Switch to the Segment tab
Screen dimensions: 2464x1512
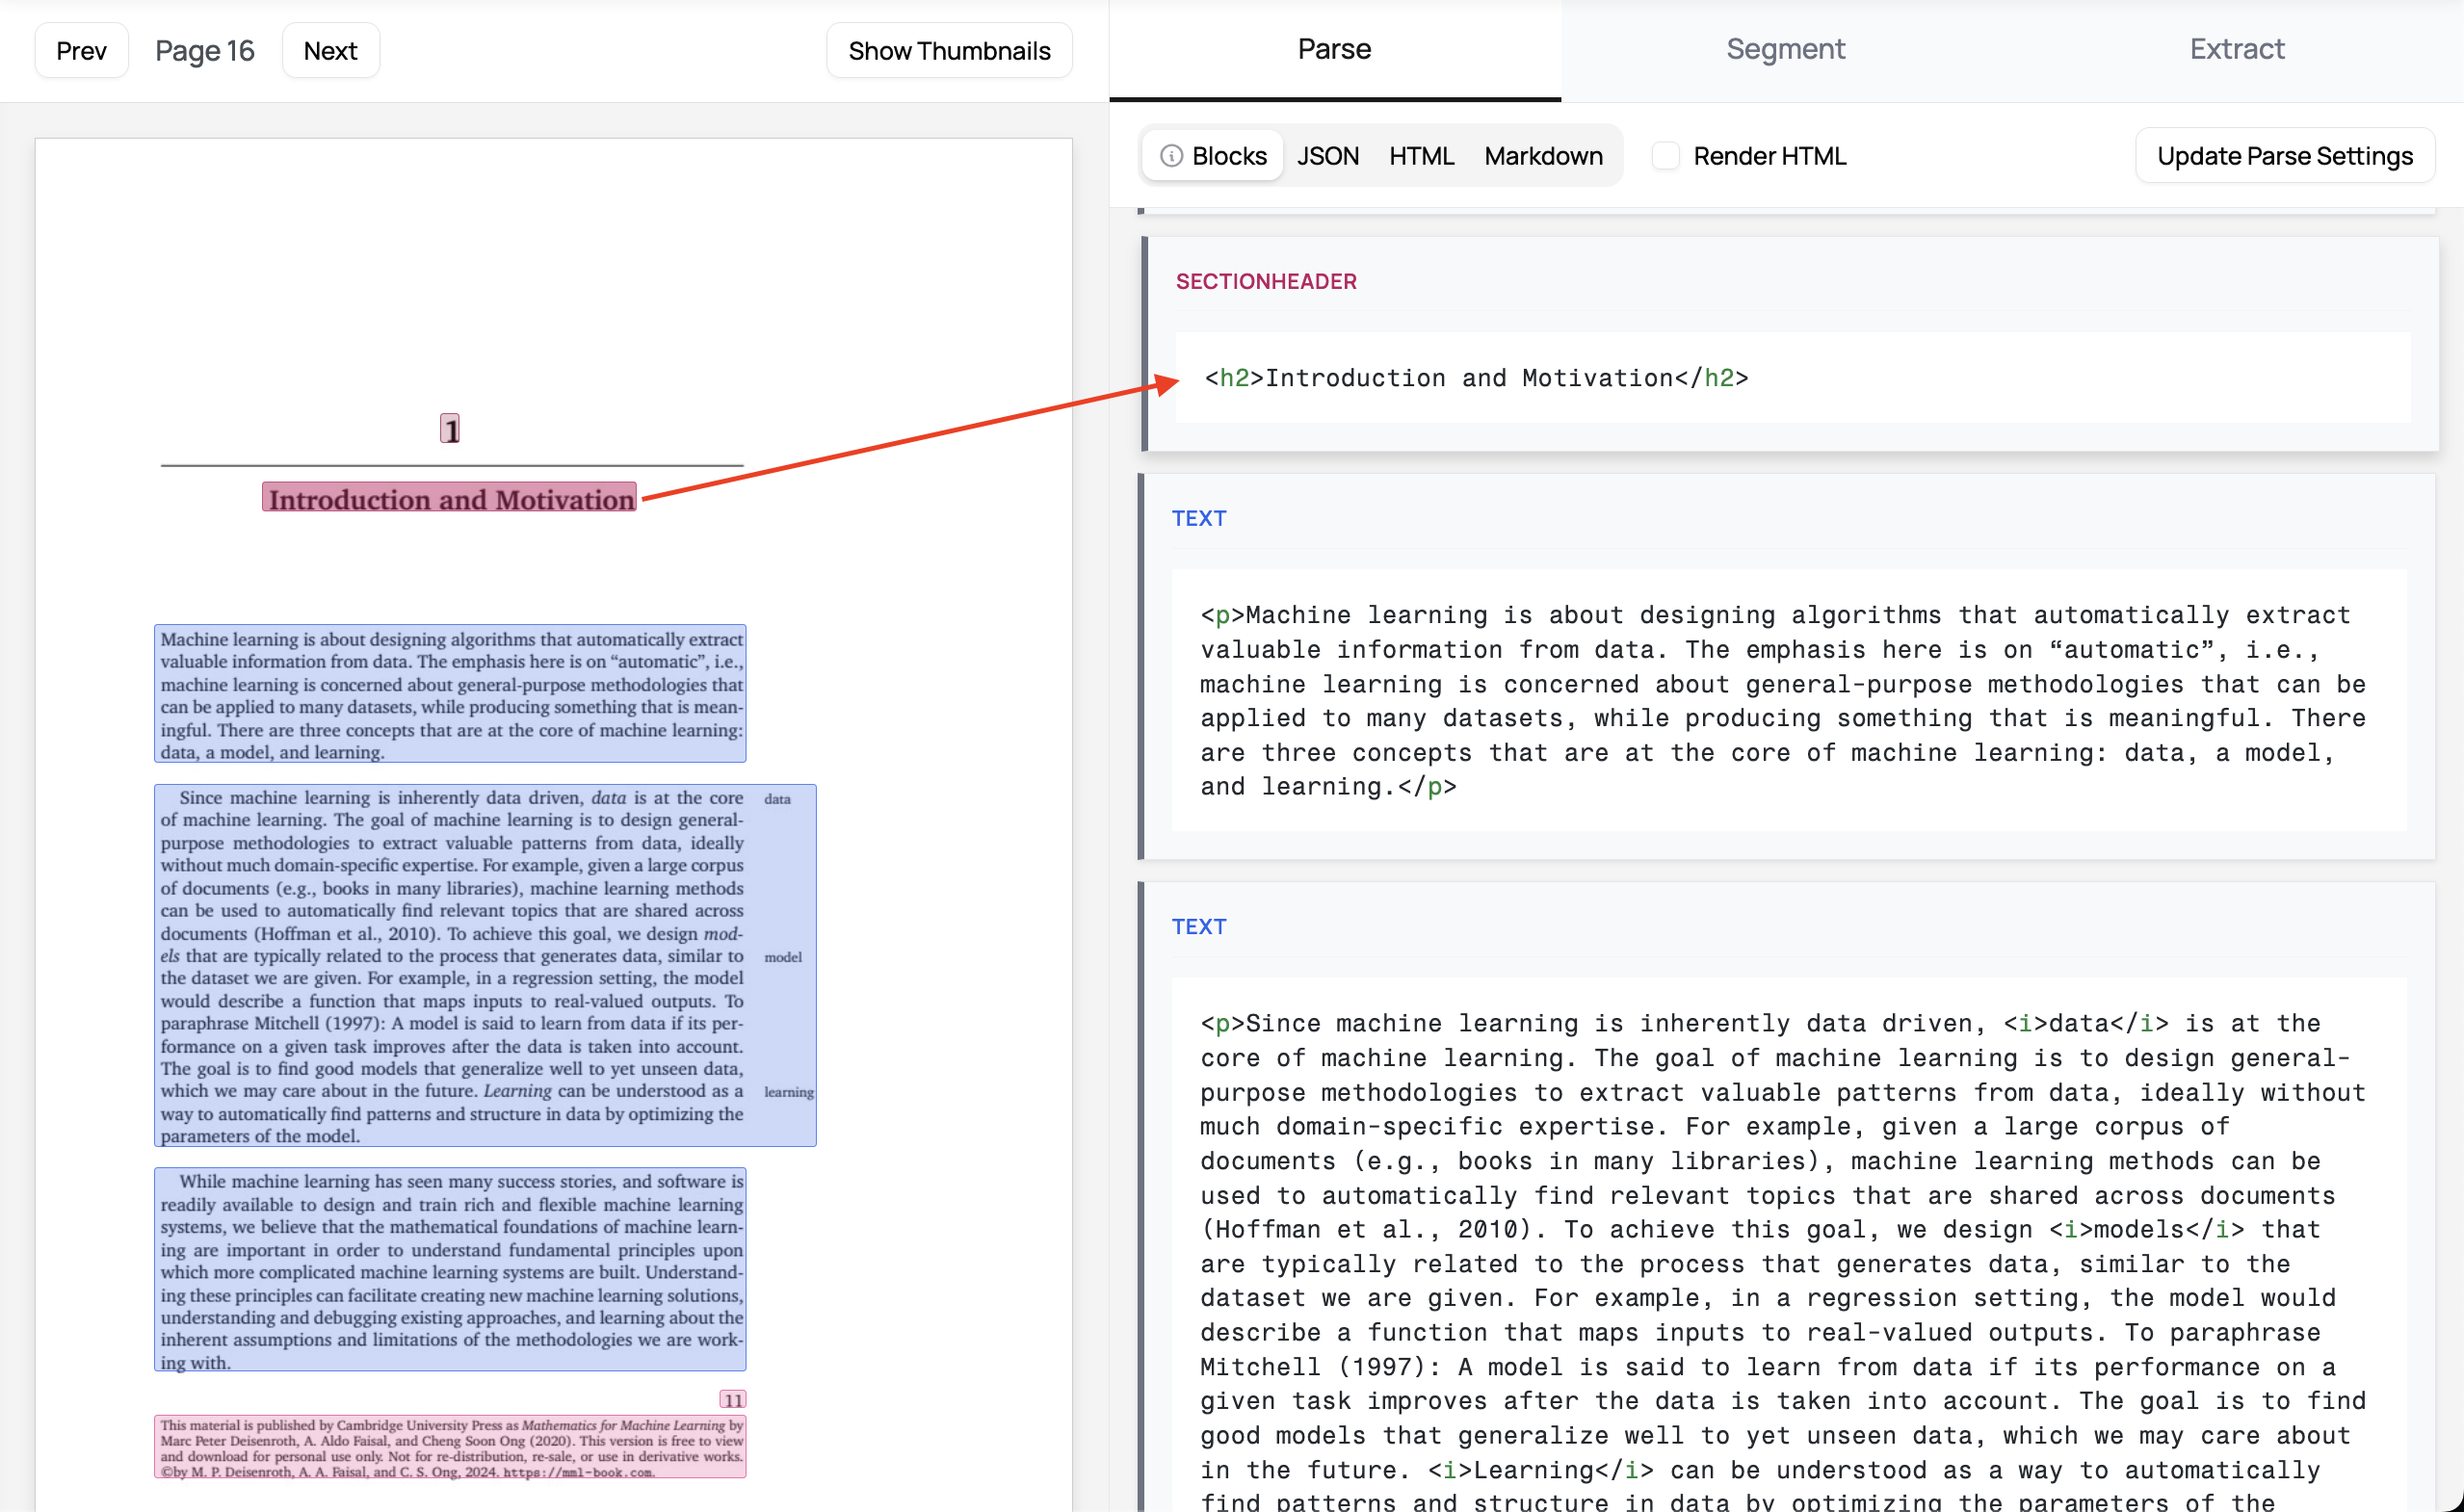click(1785, 49)
